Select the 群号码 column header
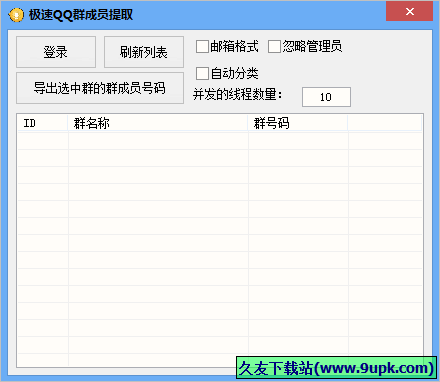Viewport: 440px width, 382px height. coord(298,123)
